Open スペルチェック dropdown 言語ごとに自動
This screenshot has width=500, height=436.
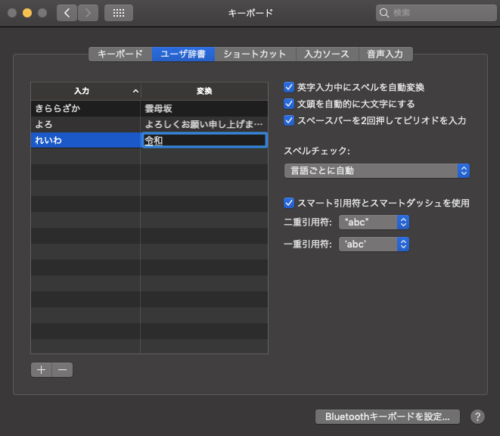click(x=377, y=171)
